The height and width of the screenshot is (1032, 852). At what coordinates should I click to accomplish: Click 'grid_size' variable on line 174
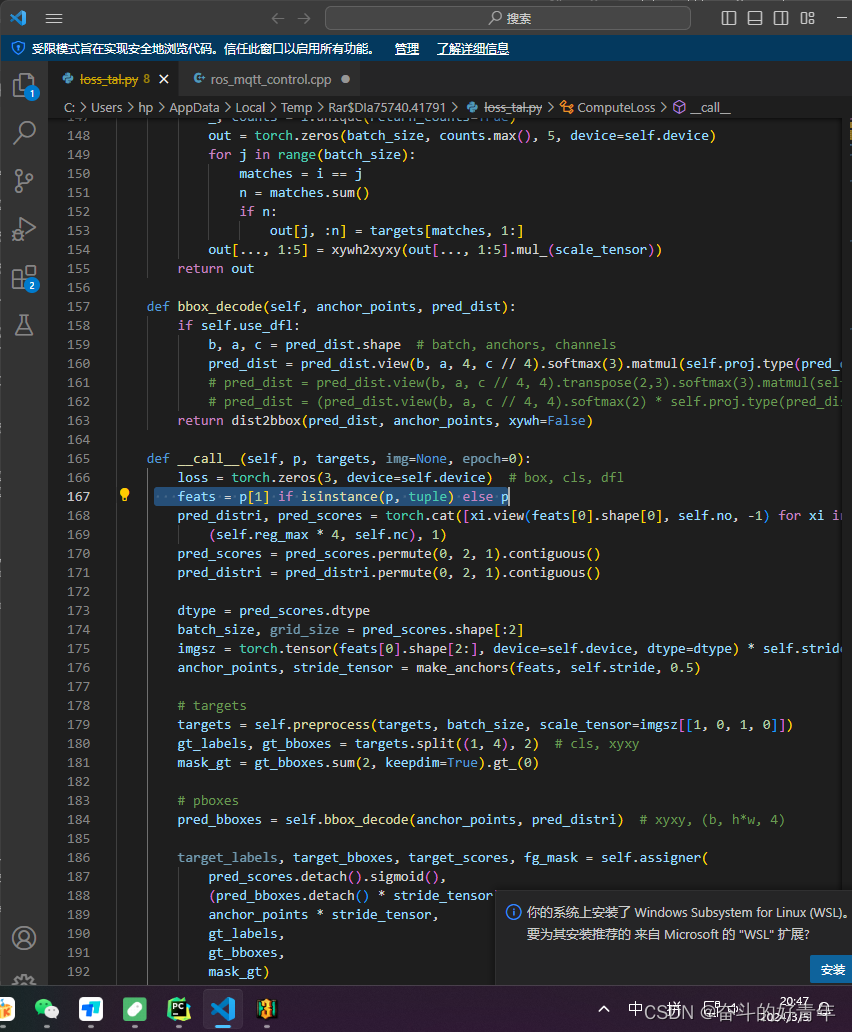[x=305, y=630]
